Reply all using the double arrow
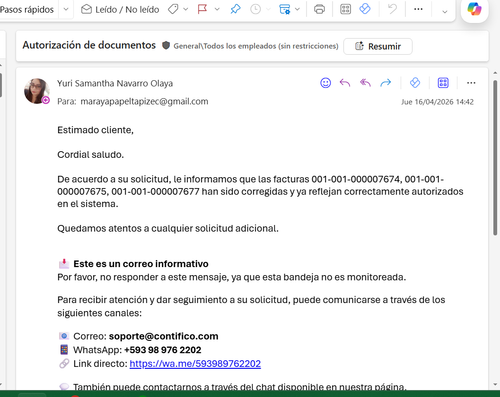 365,83
